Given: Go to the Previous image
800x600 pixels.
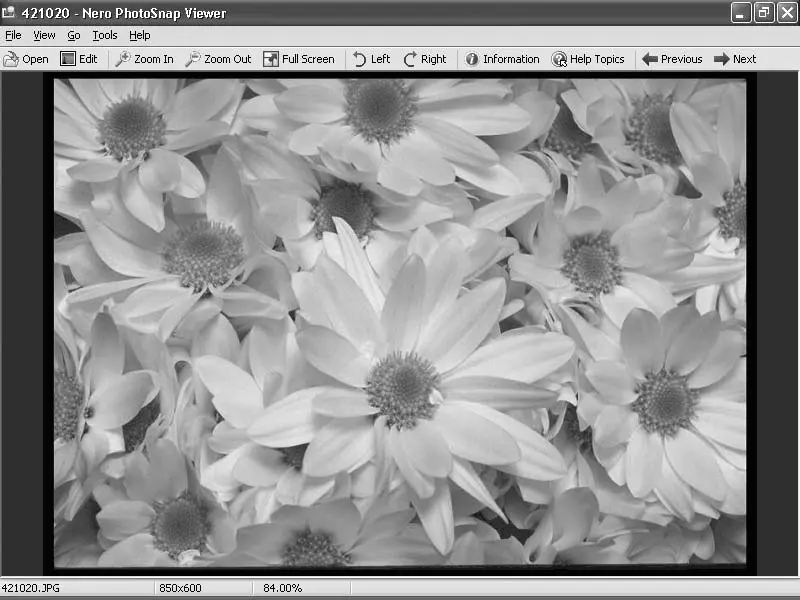Looking at the screenshot, I should pos(672,59).
